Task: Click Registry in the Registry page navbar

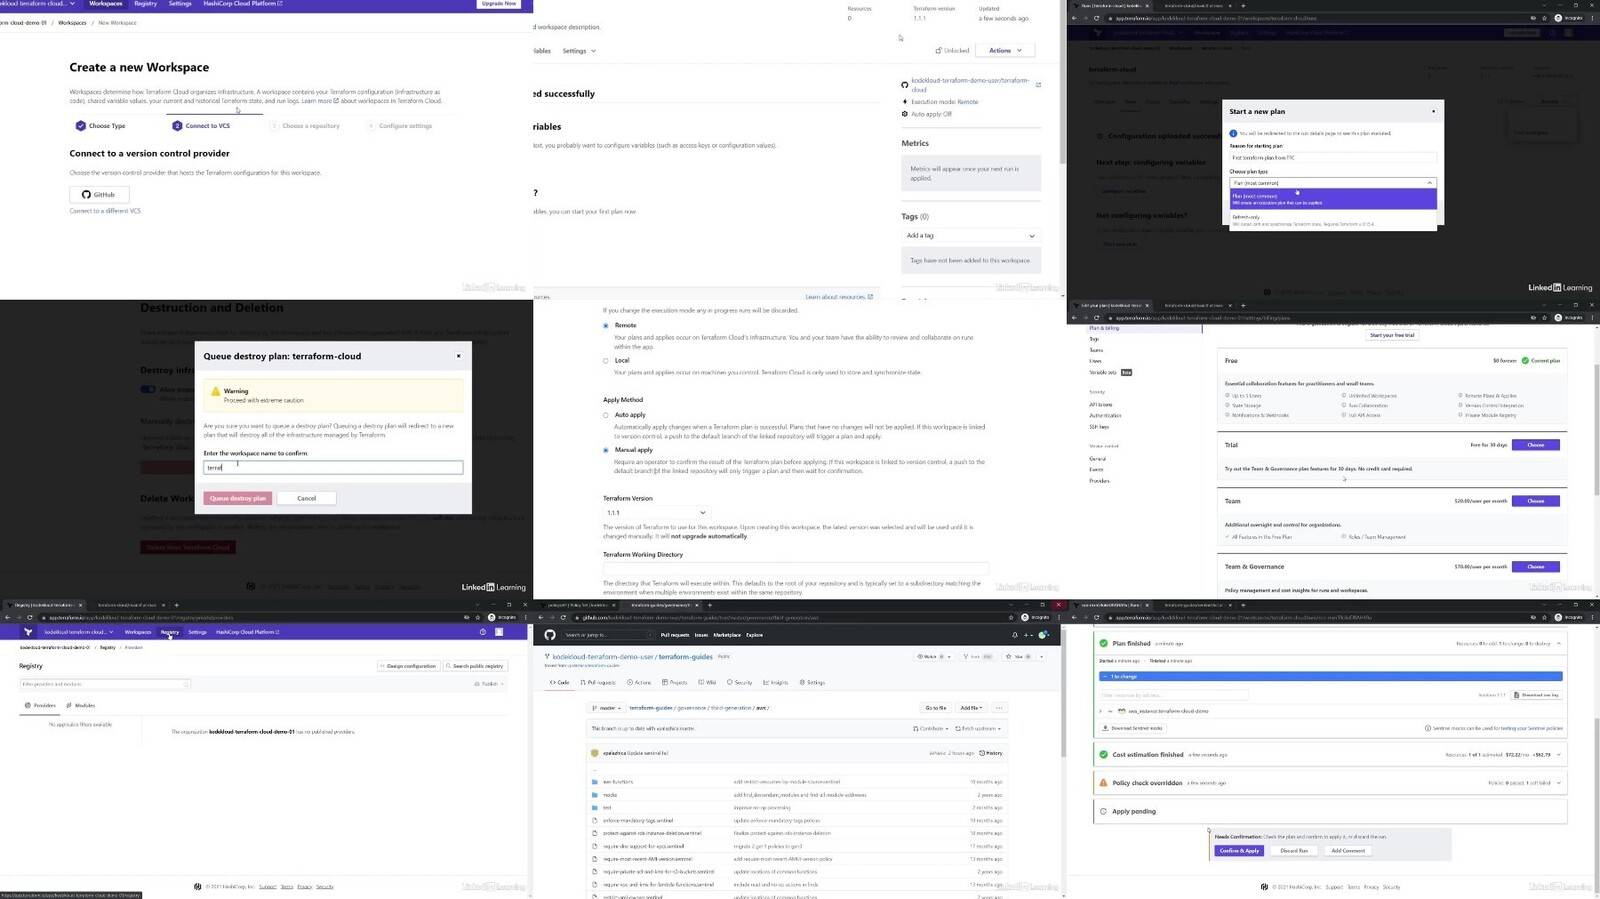Action: 170,632
